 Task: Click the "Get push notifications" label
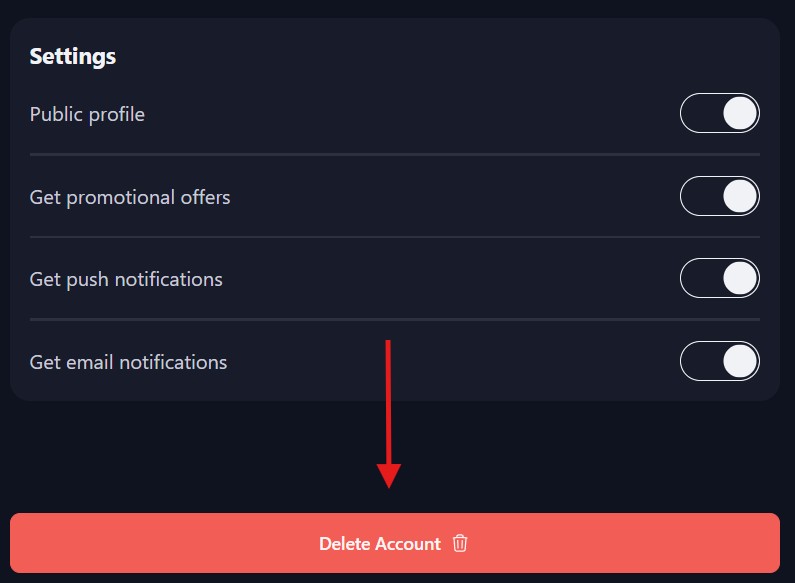(126, 279)
